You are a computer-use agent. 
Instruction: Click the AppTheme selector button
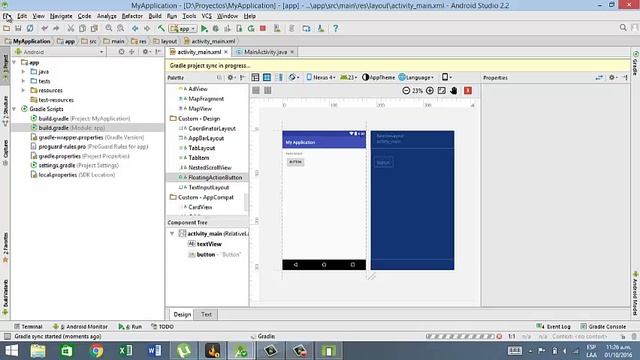[378, 78]
